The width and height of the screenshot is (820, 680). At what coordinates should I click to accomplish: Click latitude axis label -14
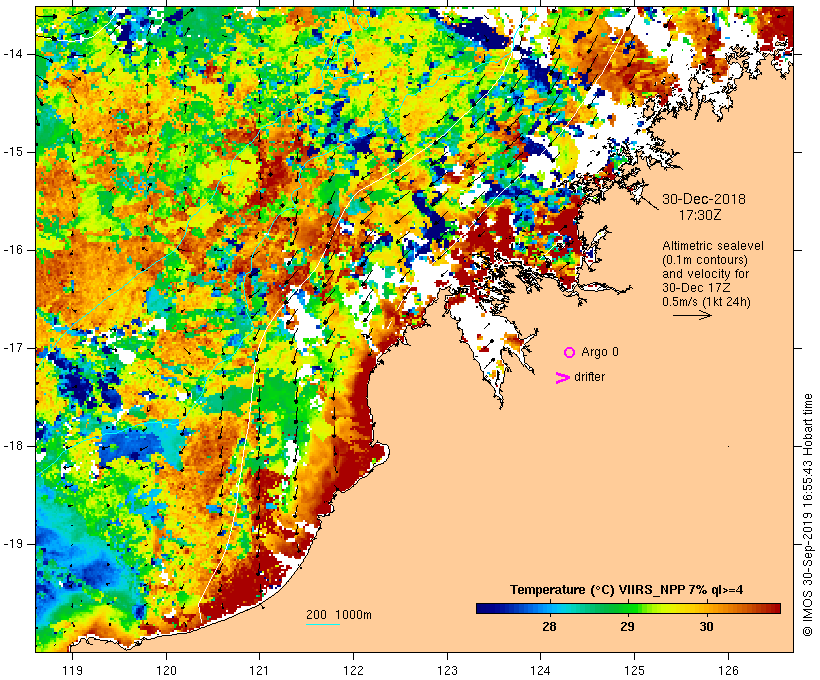13,54
